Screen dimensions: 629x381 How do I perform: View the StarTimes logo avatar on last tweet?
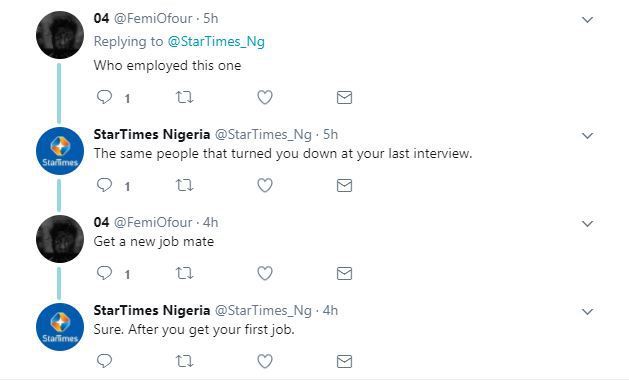tap(60, 327)
